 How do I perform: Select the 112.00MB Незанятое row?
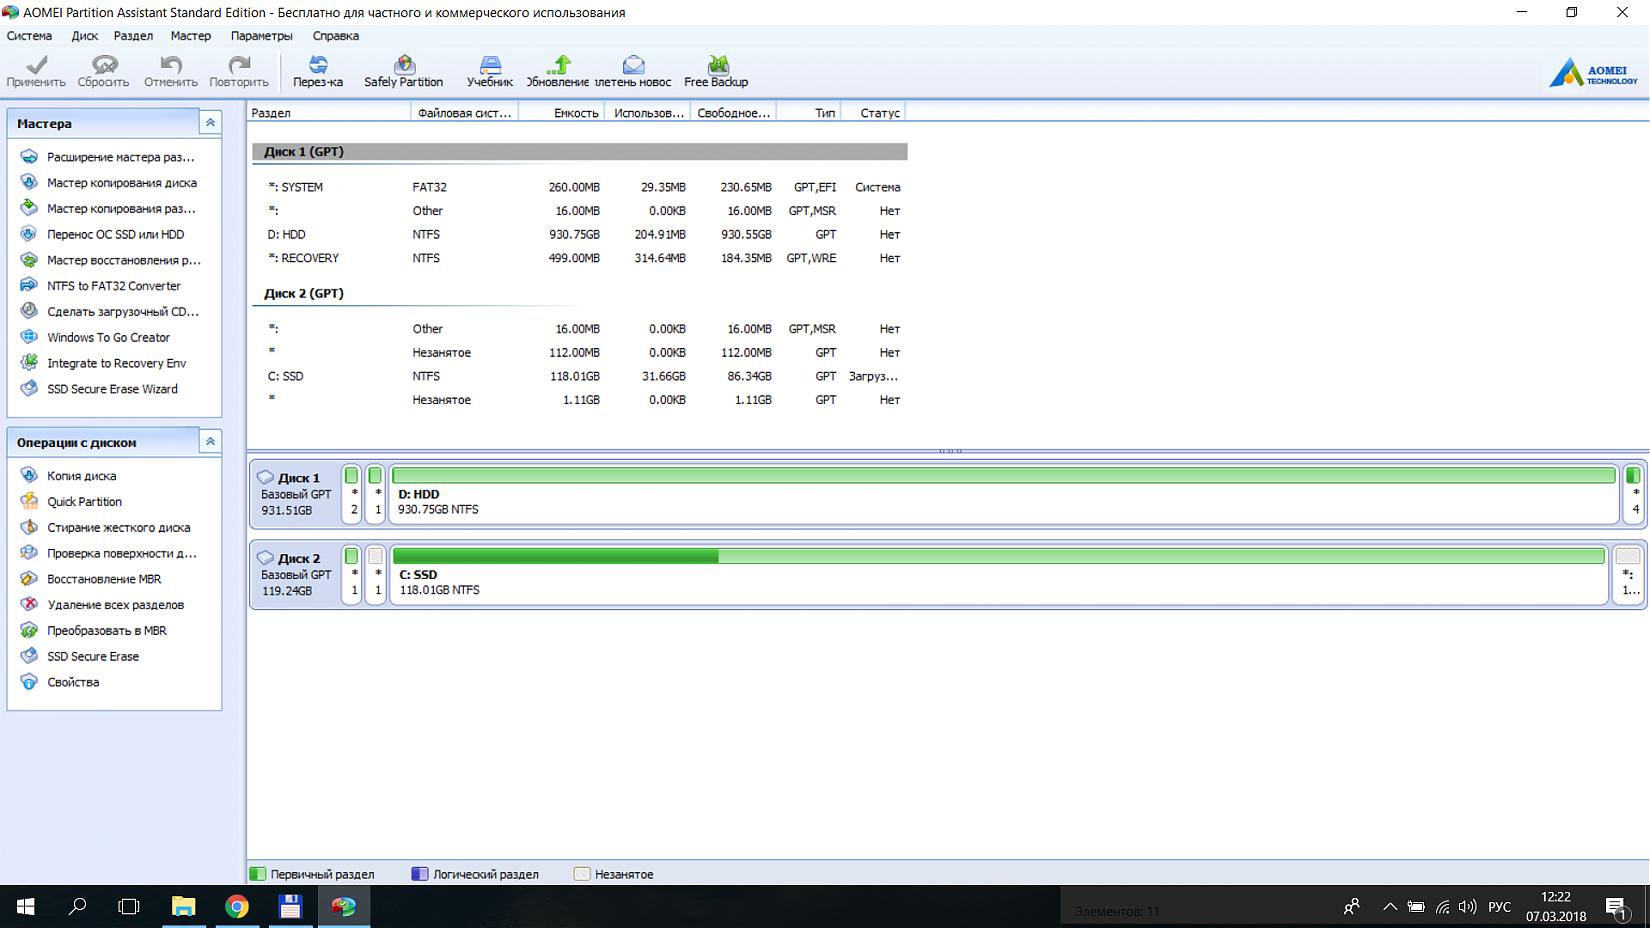point(580,353)
